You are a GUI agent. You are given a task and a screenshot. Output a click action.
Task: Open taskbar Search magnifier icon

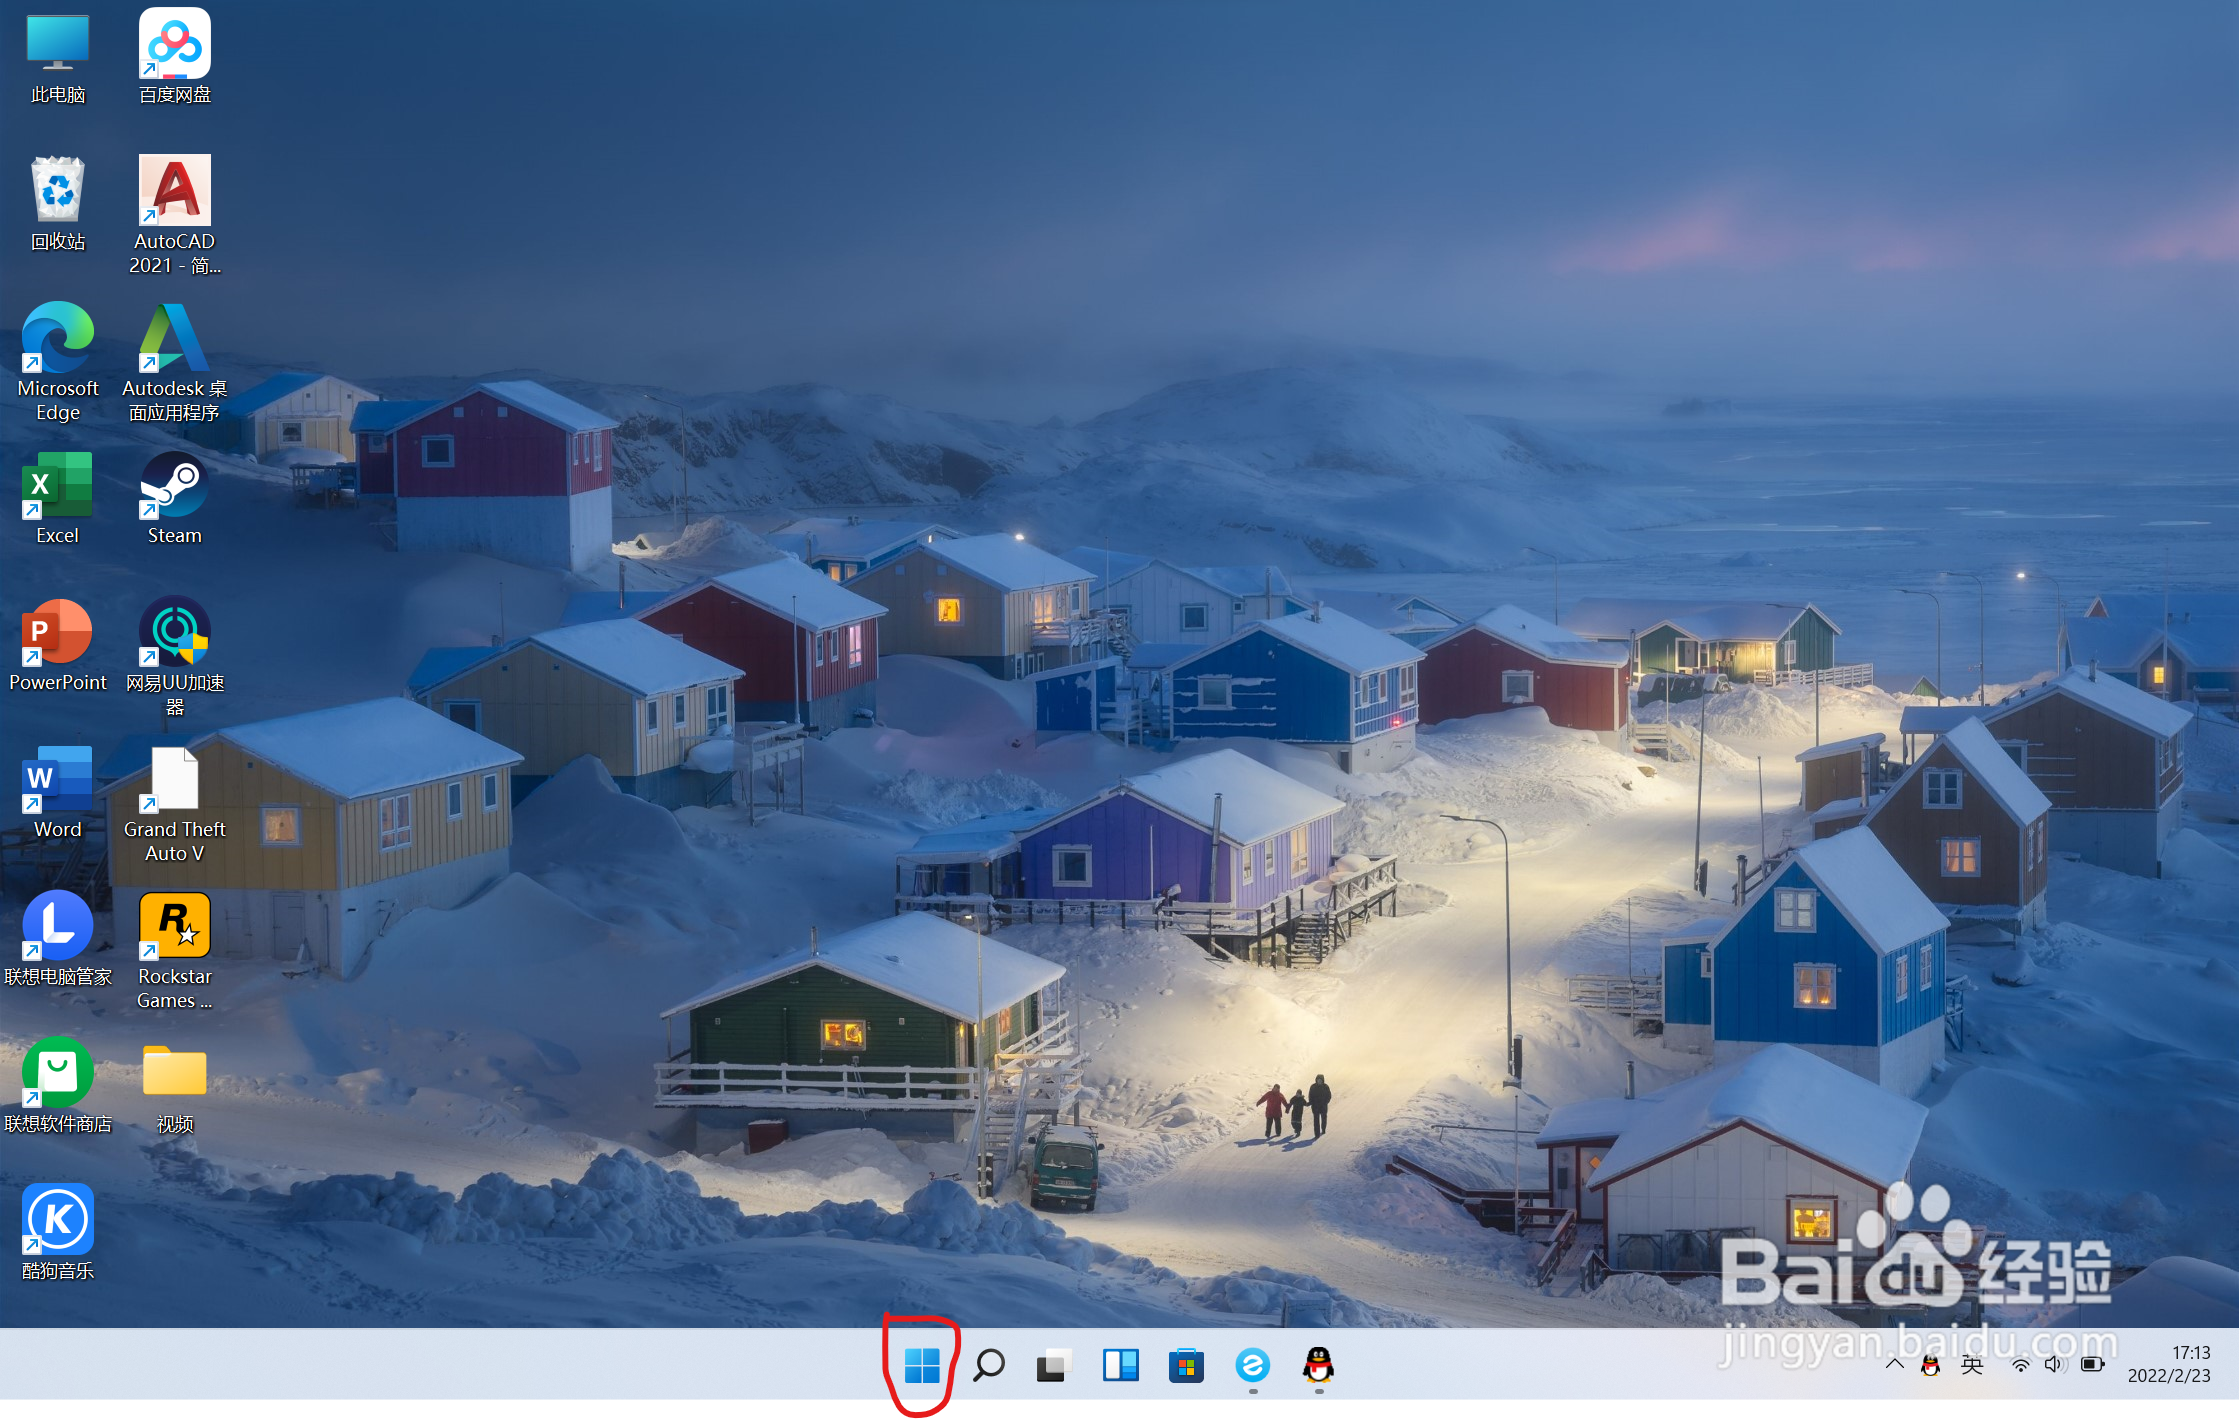[x=988, y=1365]
